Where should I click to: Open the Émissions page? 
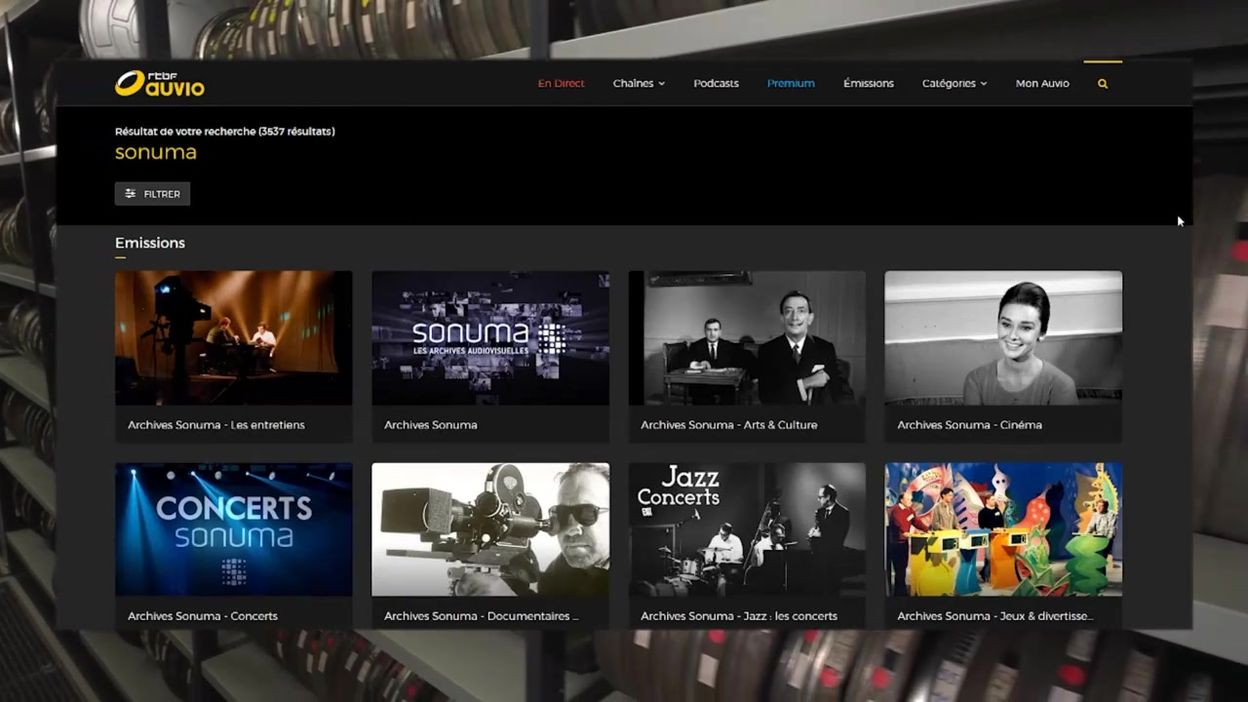(868, 83)
